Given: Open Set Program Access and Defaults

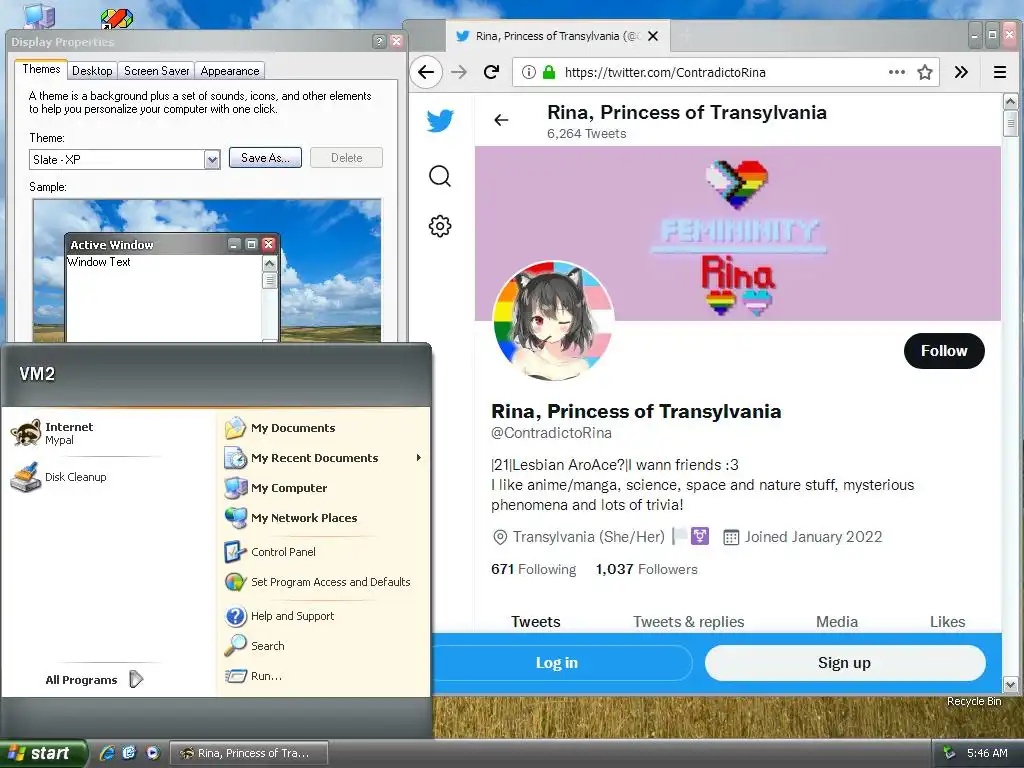Looking at the screenshot, I should pos(318,582).
